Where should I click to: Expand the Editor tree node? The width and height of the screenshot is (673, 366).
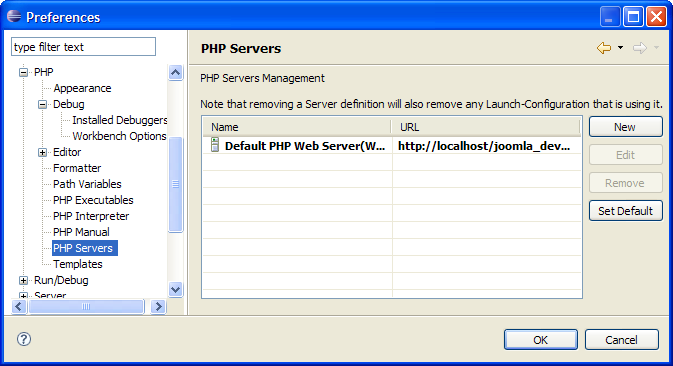coord(42,152)
